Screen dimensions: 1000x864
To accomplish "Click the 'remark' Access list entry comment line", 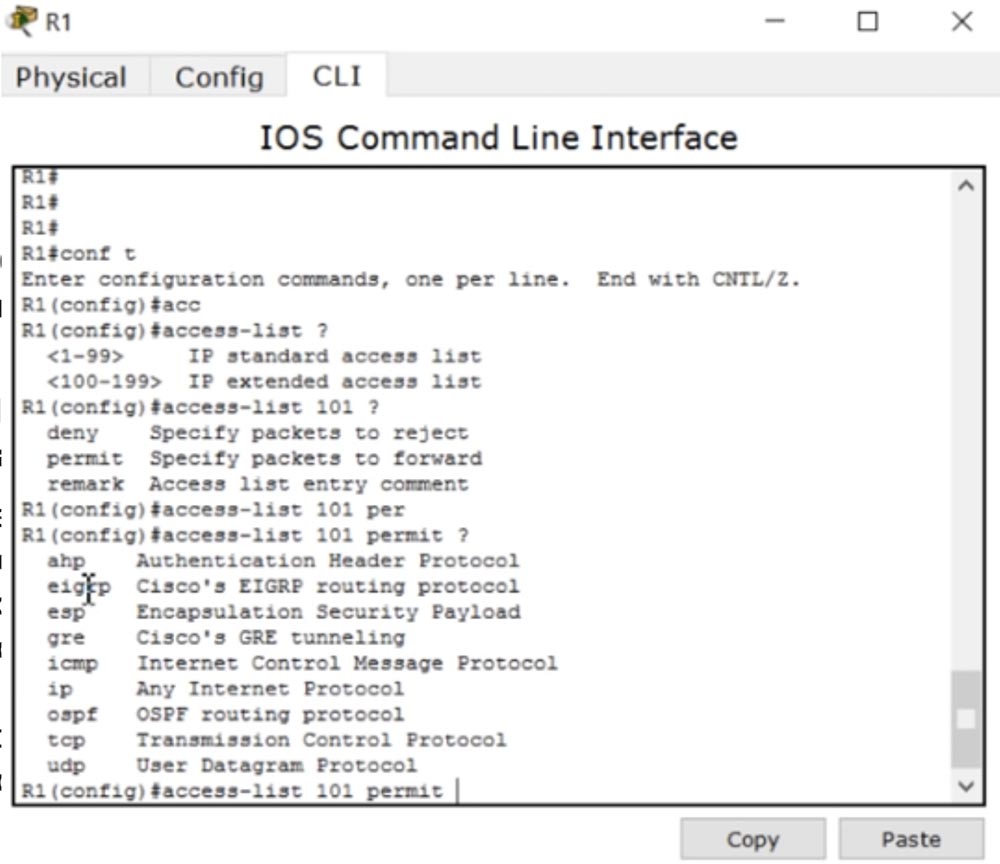I will (x=258, y=485).
